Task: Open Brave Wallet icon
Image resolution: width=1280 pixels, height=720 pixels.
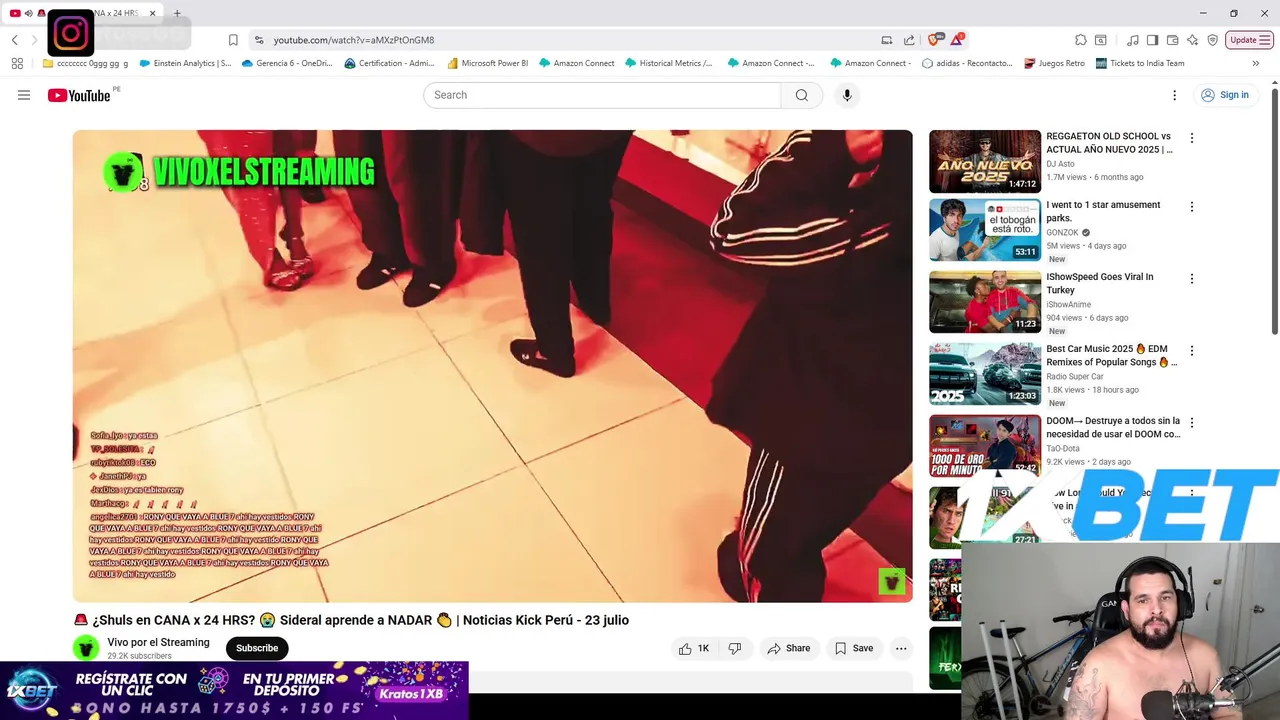Action: point(1172,40)
